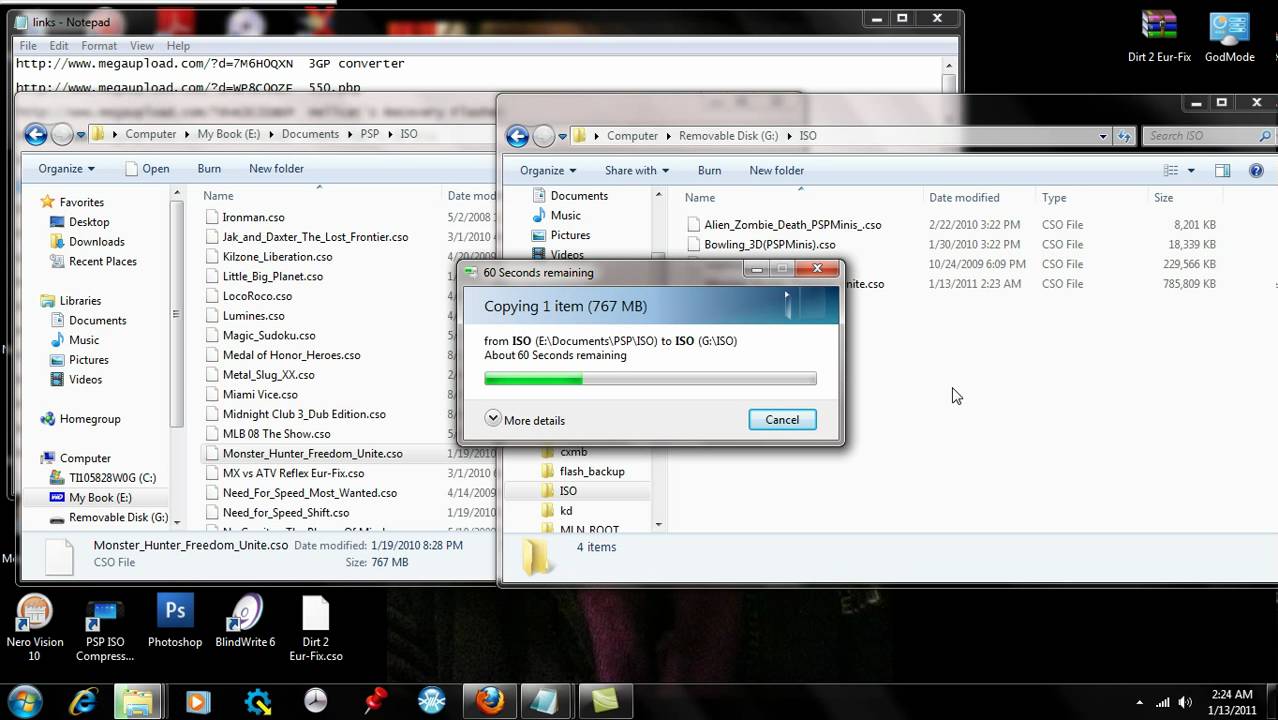Open the View menu in Notepad

click(x=142, y=46)
